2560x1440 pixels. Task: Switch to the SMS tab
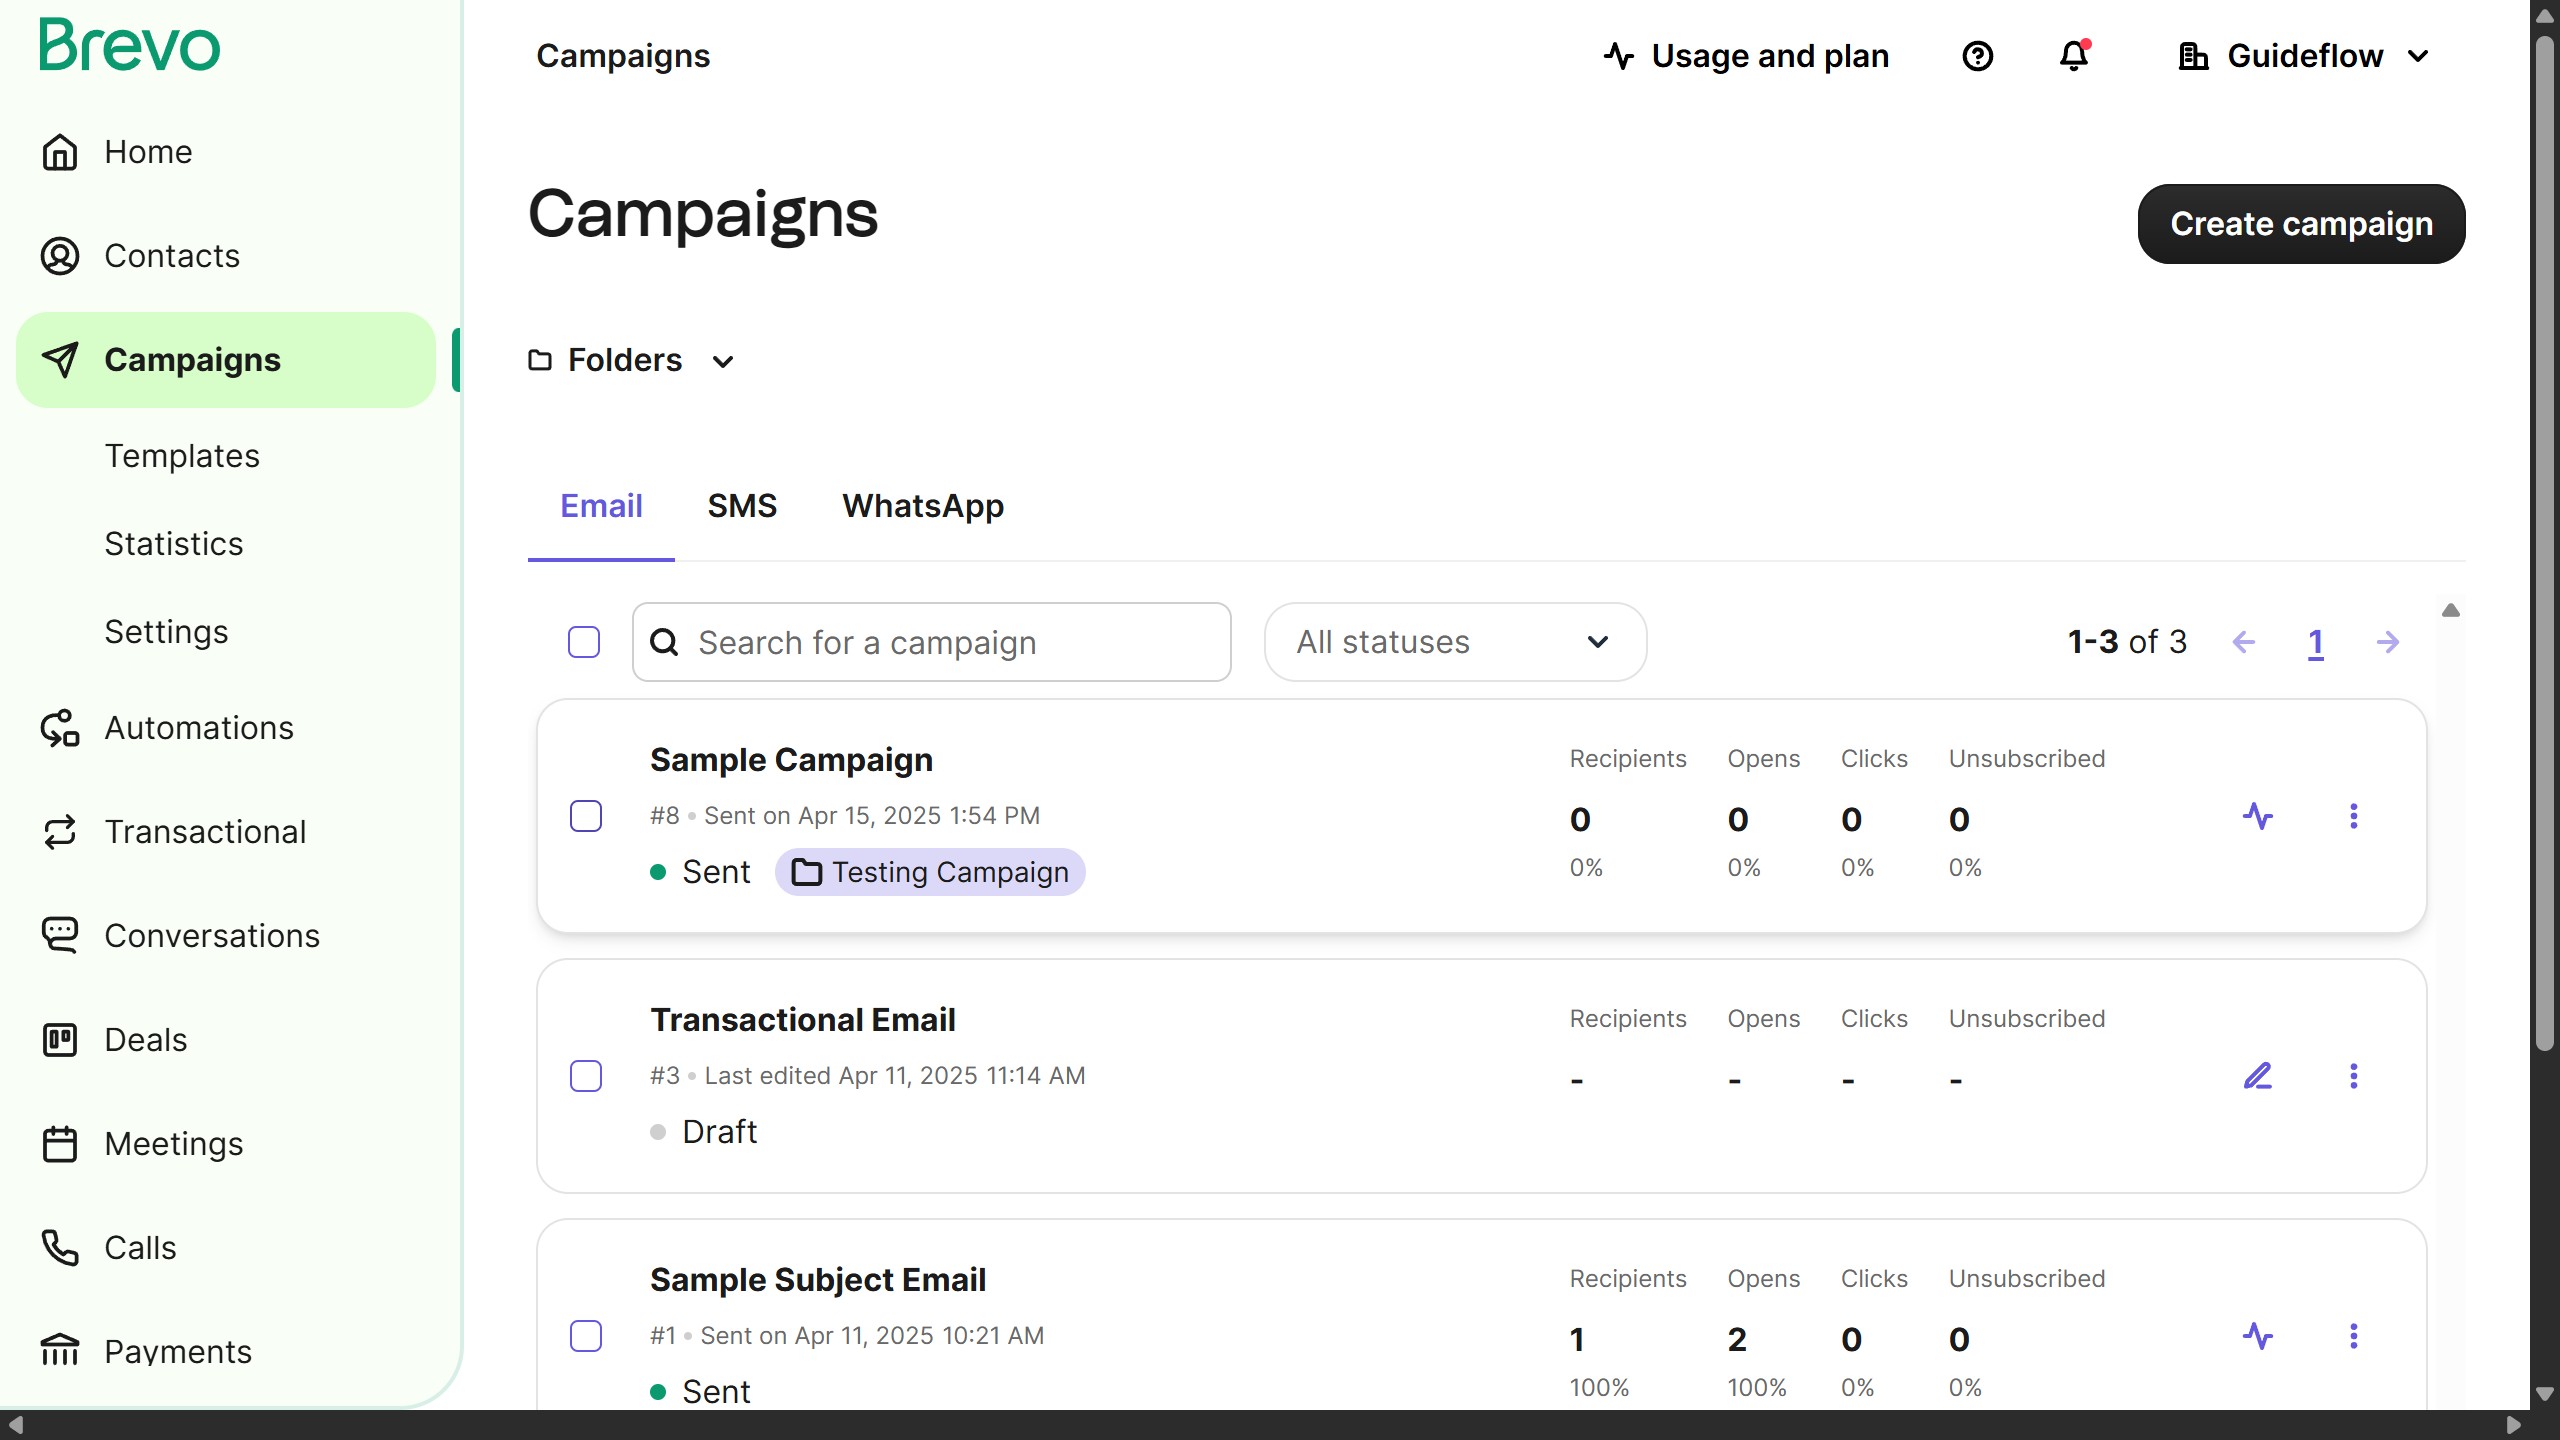coord(741,506)
